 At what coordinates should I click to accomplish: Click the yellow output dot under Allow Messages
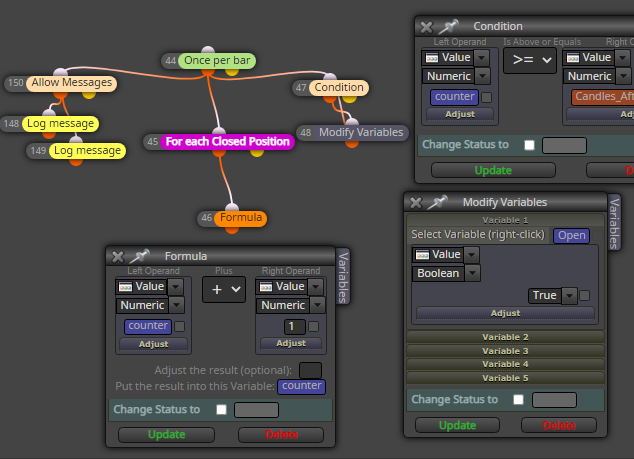point(89,94)
